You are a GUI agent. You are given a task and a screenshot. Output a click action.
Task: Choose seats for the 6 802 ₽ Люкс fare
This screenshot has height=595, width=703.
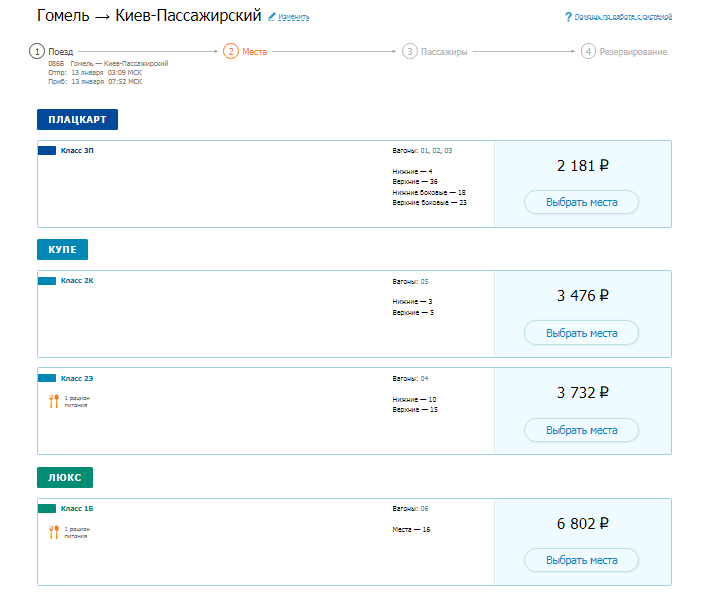581,560
